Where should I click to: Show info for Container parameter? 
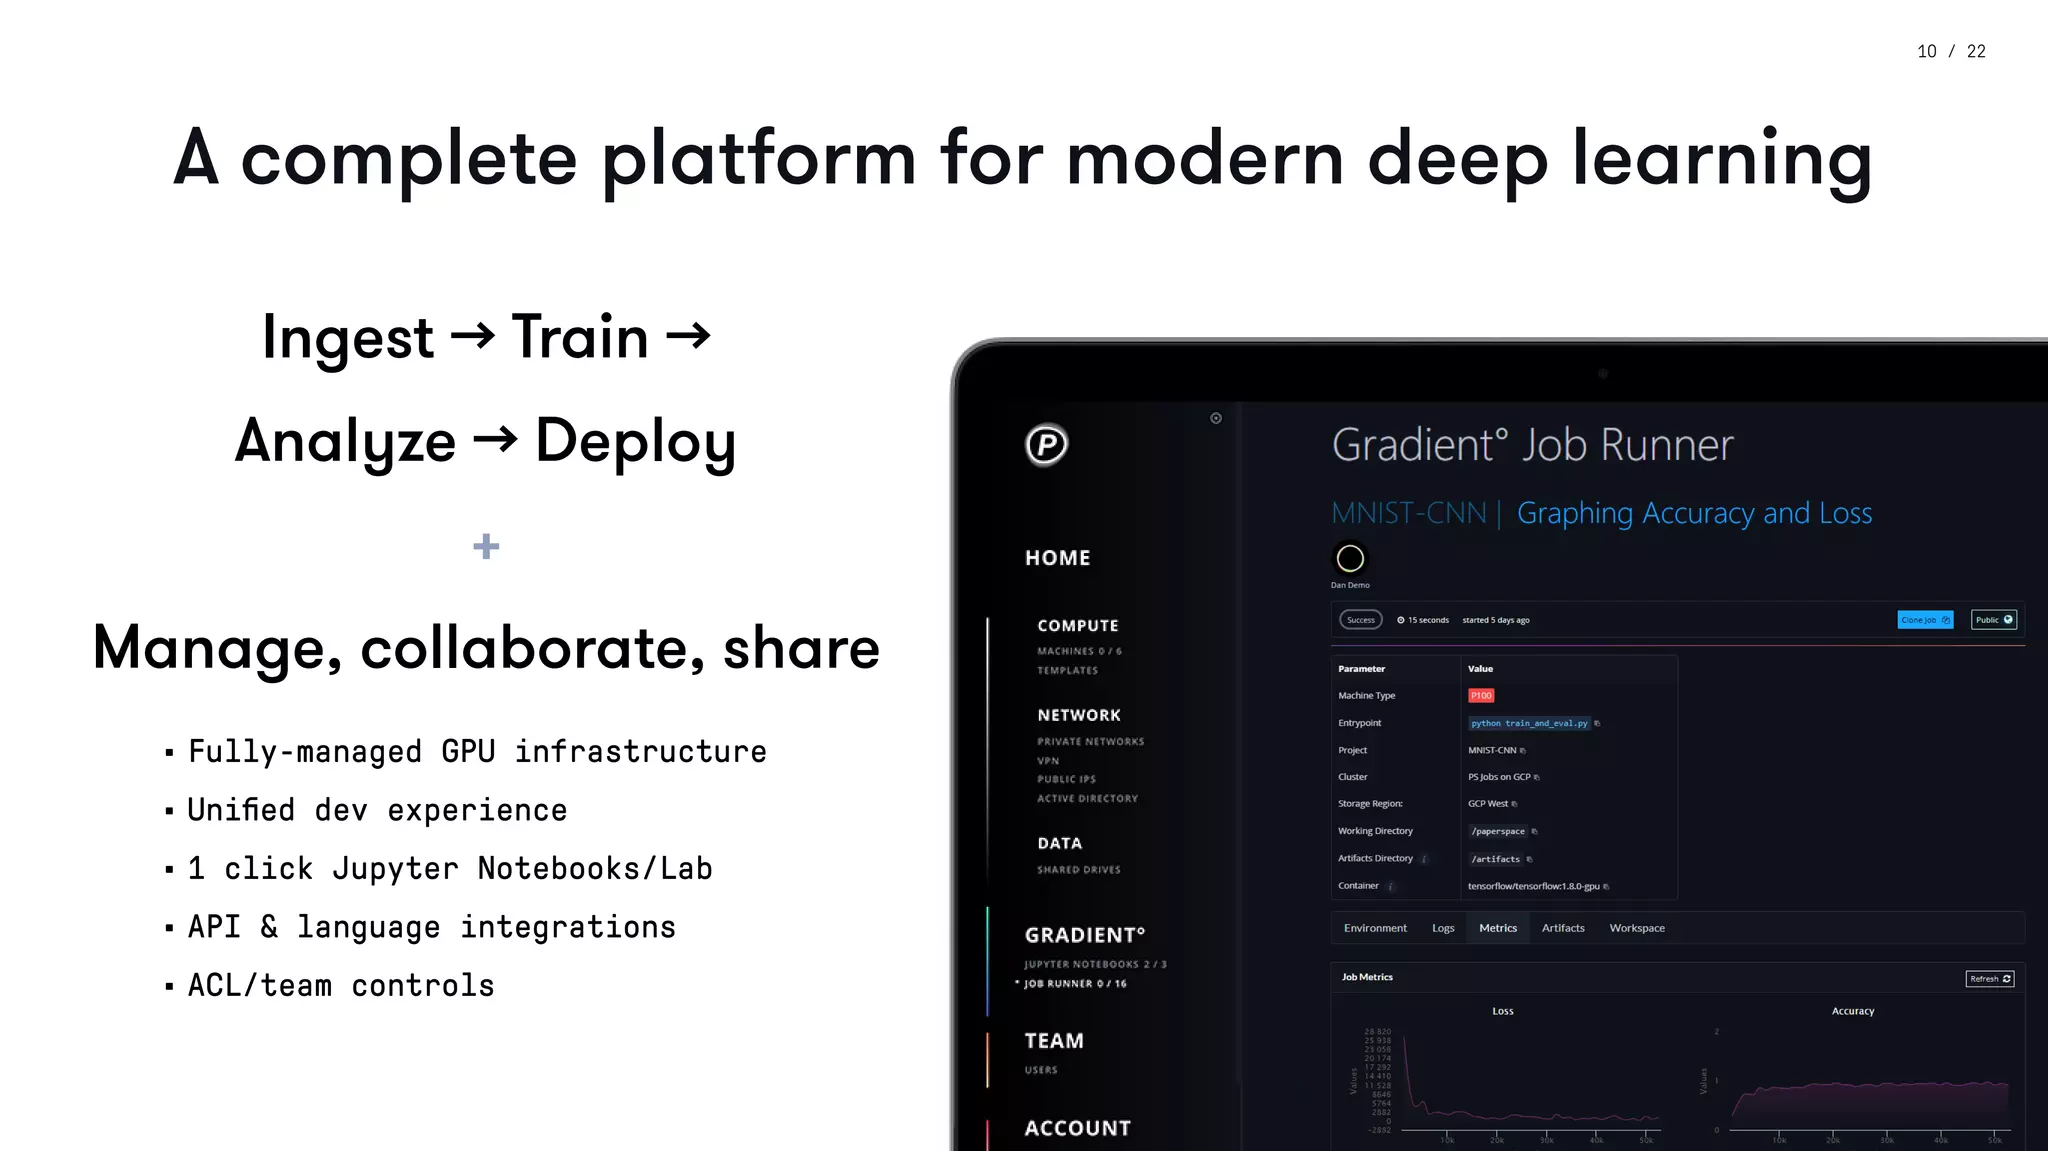pyautogui.click(x=1391, y=886)
